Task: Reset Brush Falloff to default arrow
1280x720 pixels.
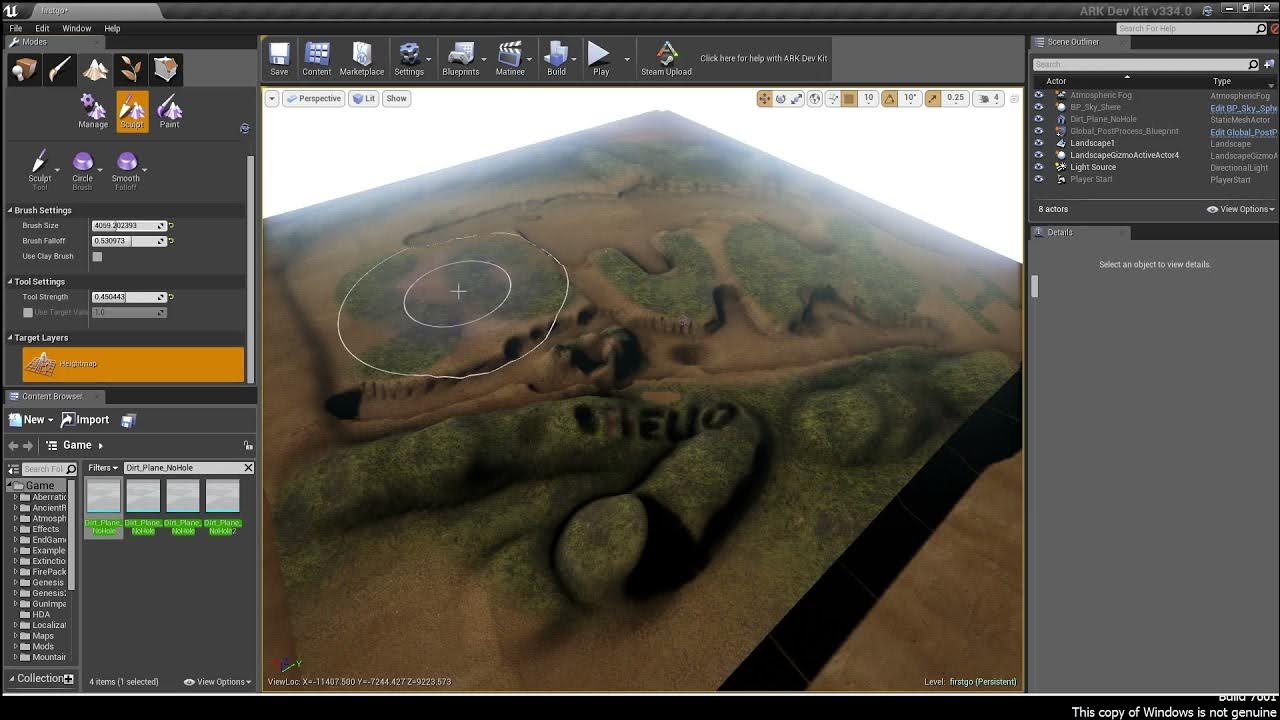Action: coord(172,241)
